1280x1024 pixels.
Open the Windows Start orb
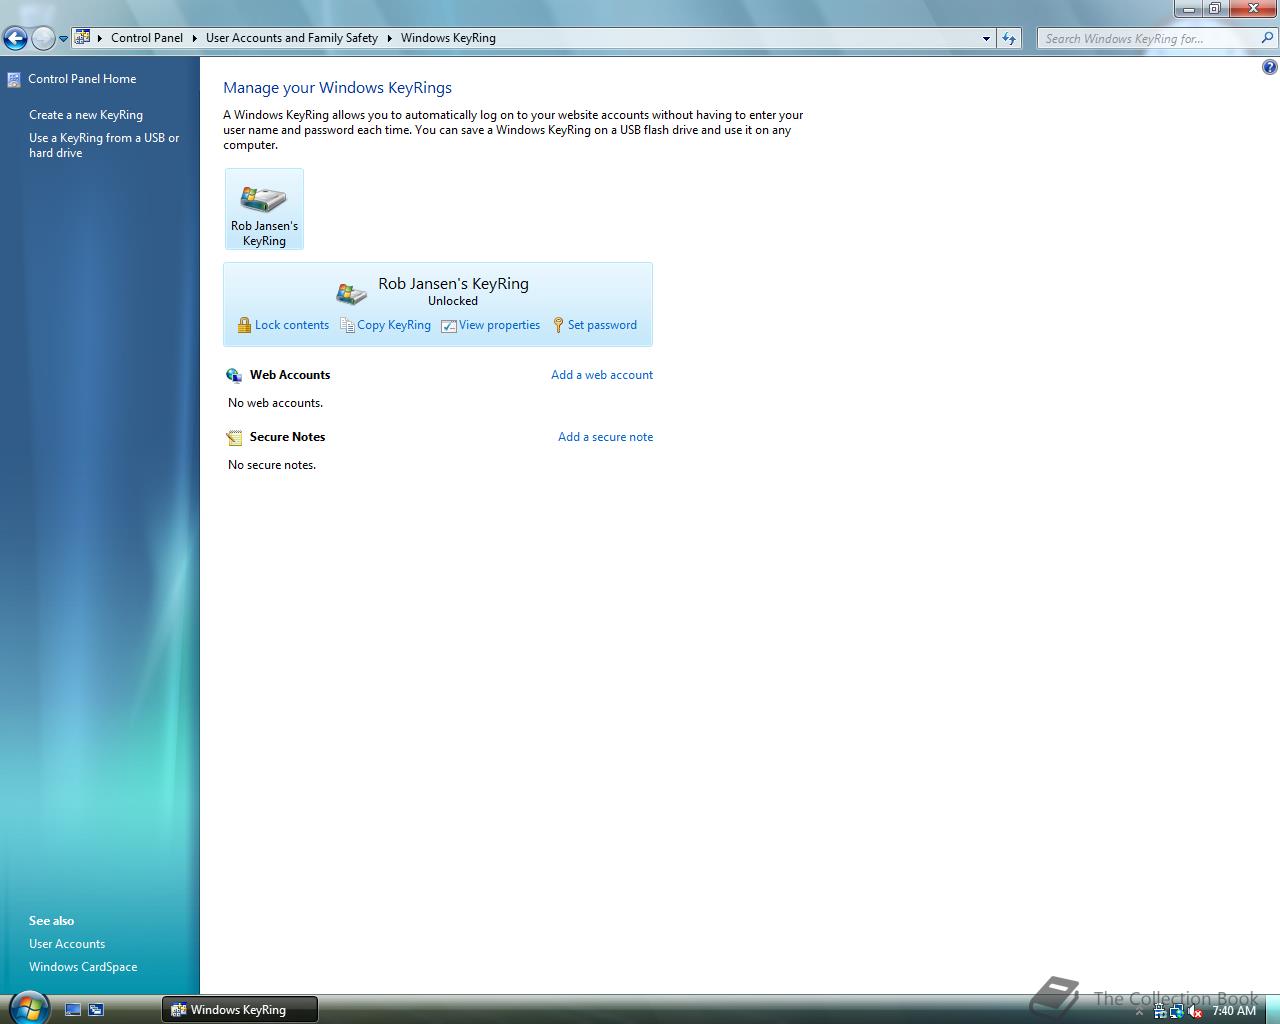pos(27,1007)
